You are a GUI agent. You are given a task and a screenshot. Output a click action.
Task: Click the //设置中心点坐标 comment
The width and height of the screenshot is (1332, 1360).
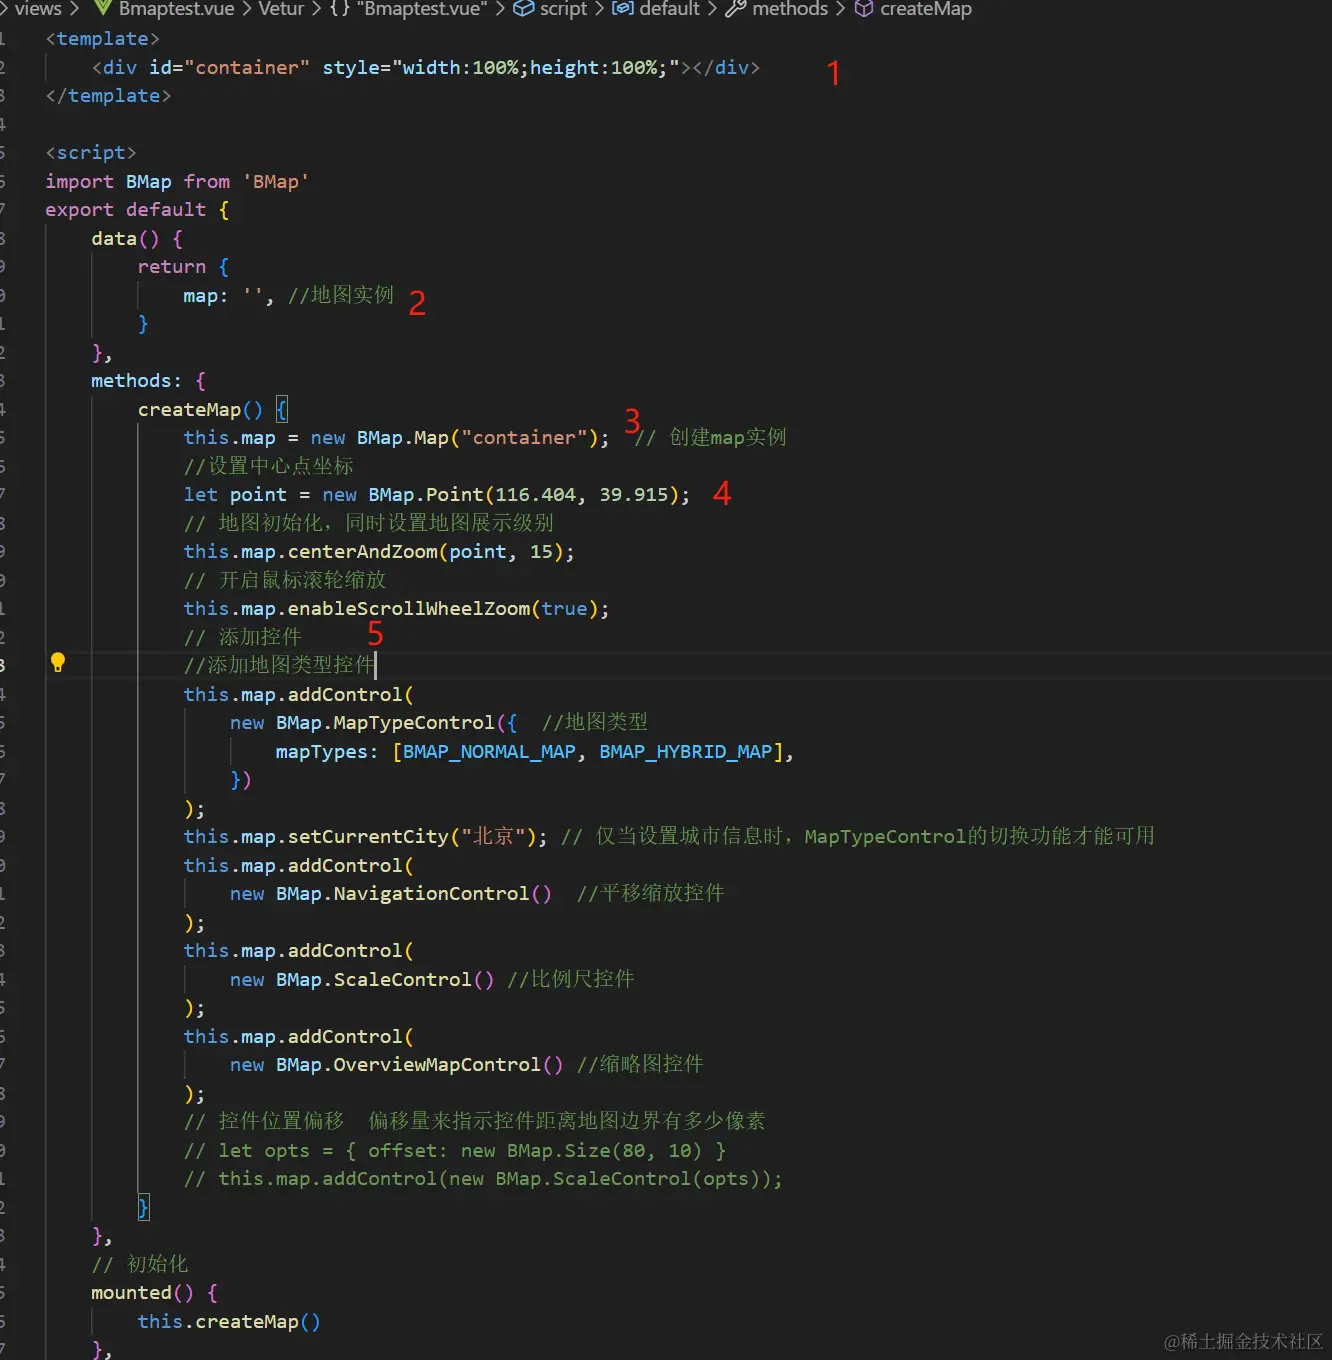268,467
